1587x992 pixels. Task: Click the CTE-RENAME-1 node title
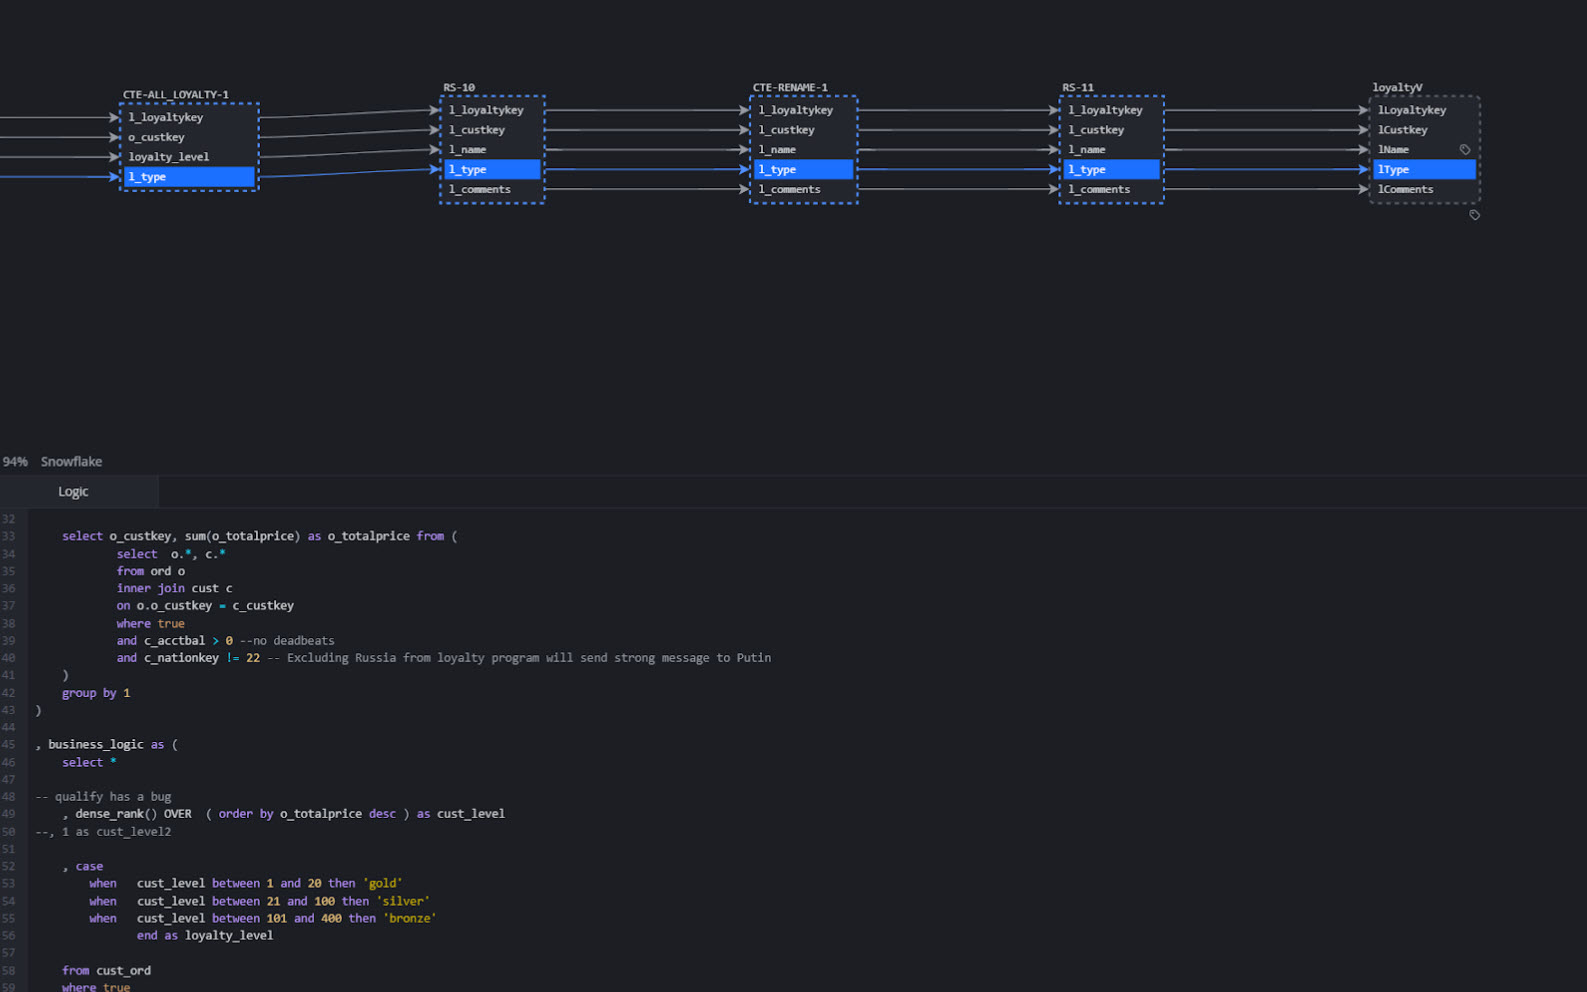coord(790,88)
